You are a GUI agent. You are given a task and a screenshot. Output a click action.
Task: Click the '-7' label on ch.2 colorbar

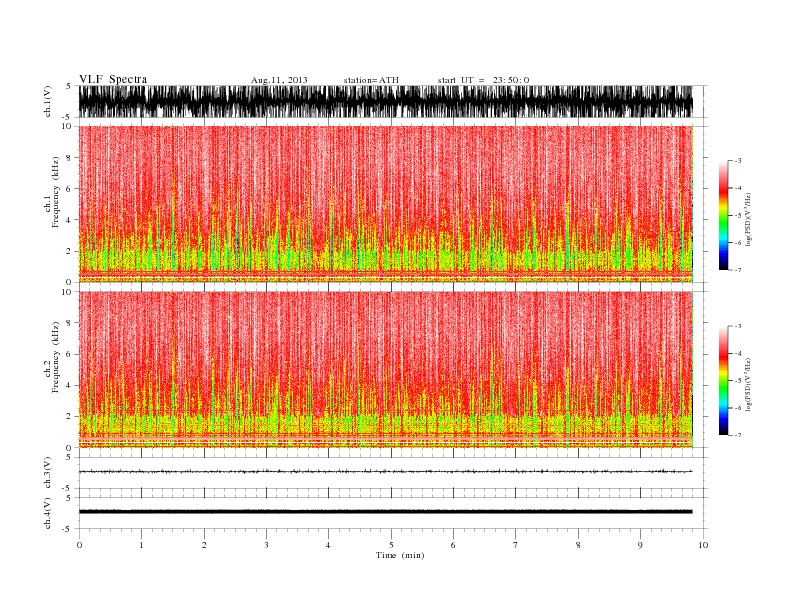tap(738, 435)
